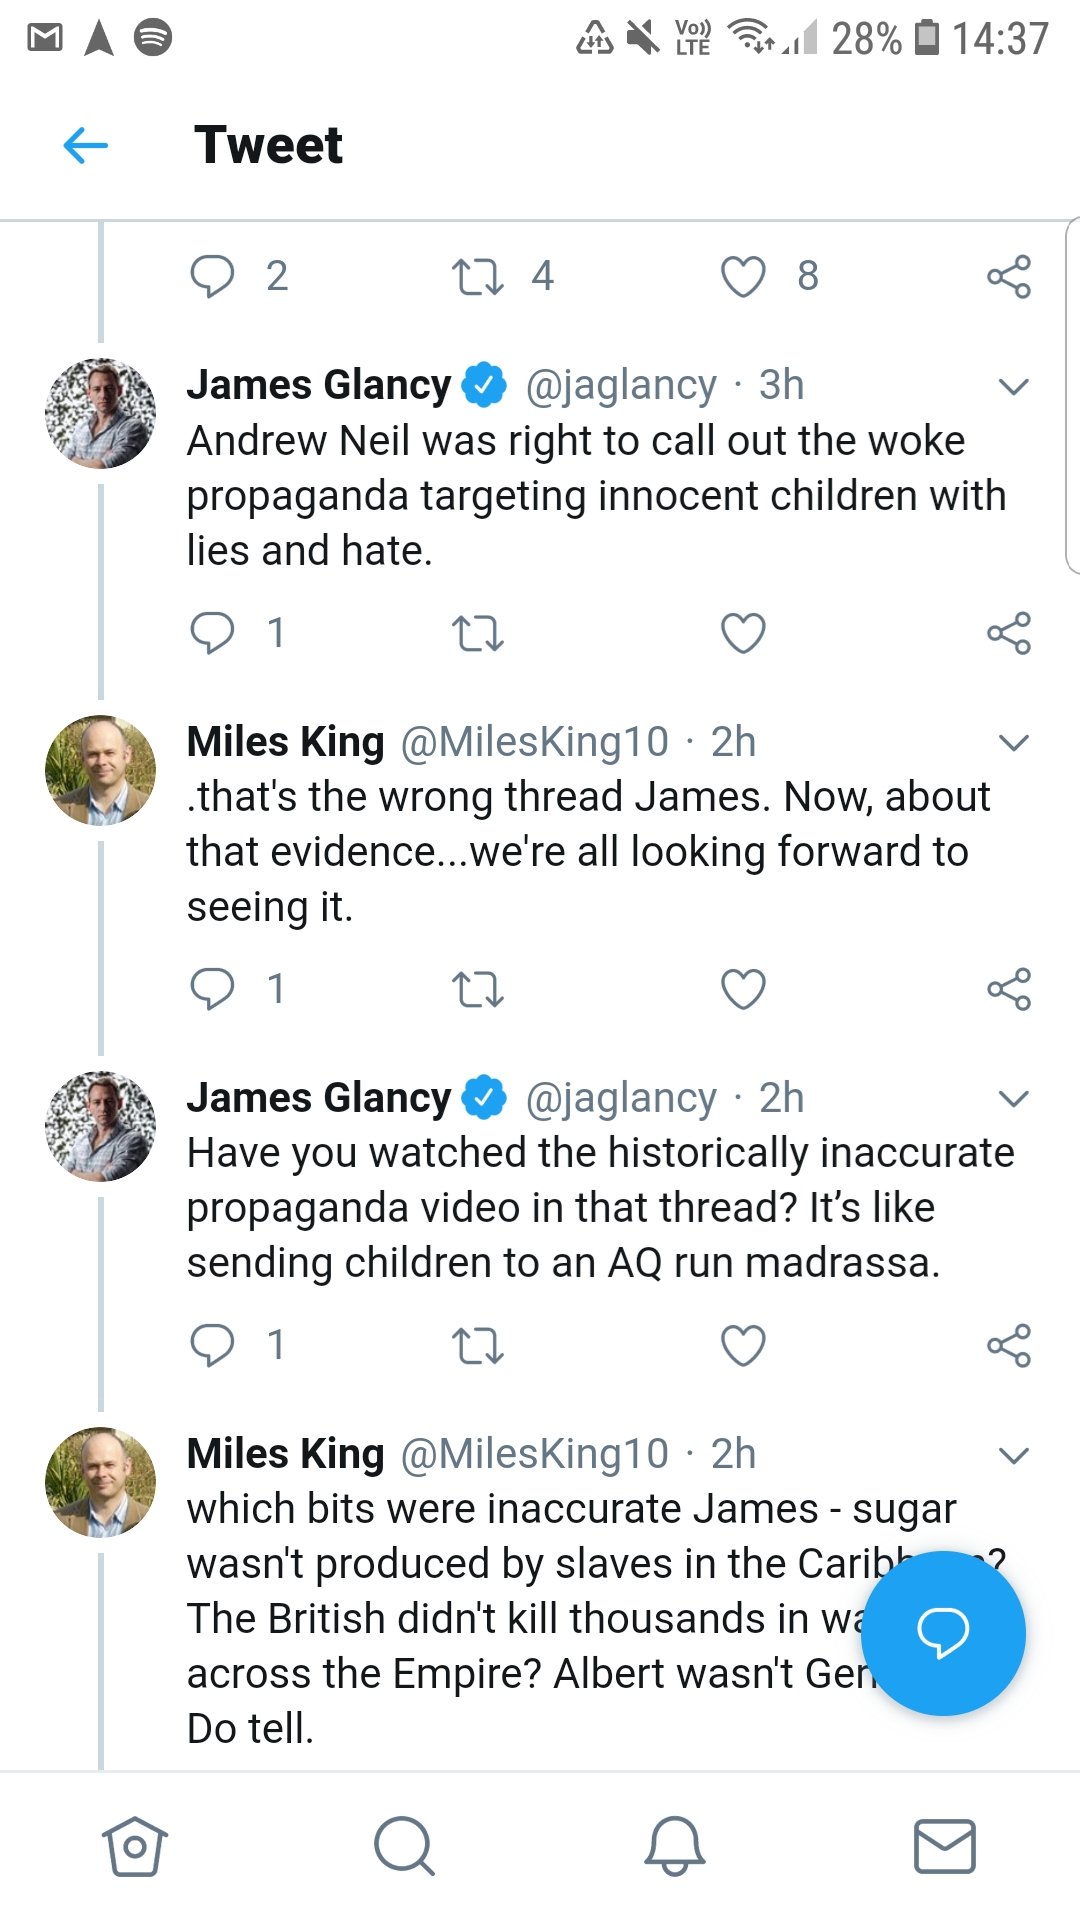Expand options chevron on Miles King's 'wrong thread' tweet
This screenshot has width=1080, height=1920.
pyautogui.click(x=1013, y=743)
